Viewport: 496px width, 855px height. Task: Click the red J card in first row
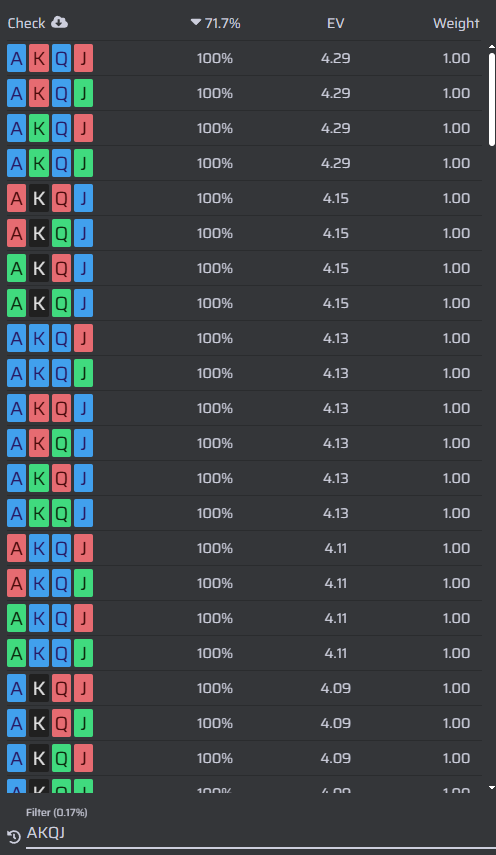[x=83, y=58]
